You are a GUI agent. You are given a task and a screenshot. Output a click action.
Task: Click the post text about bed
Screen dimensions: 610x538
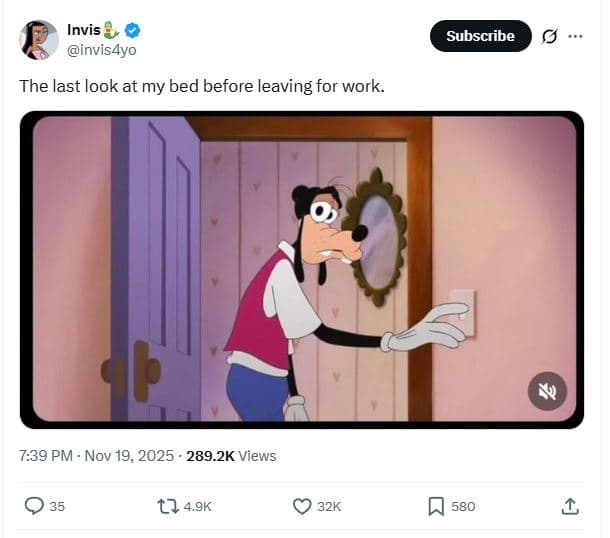tap(201, 86)
